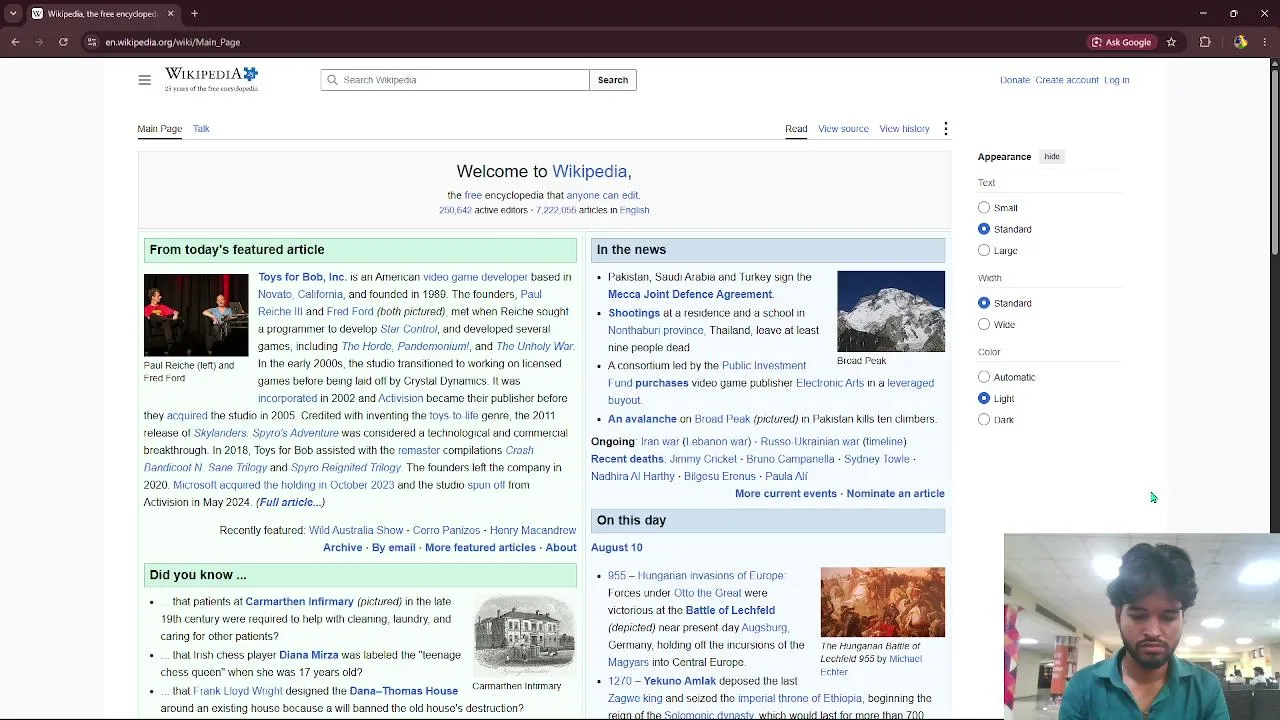Open the Full article link
This screenshot has width=1280, height=720.
tap(291, 502)
